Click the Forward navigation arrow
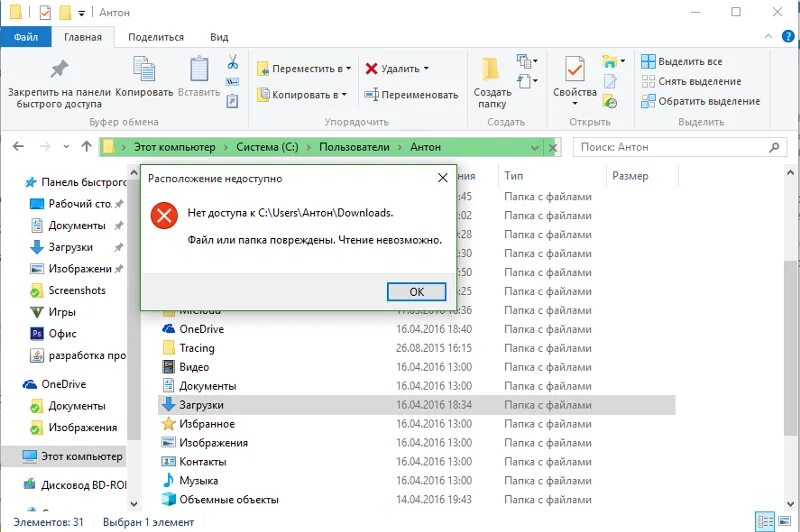 tap(45, 146)
